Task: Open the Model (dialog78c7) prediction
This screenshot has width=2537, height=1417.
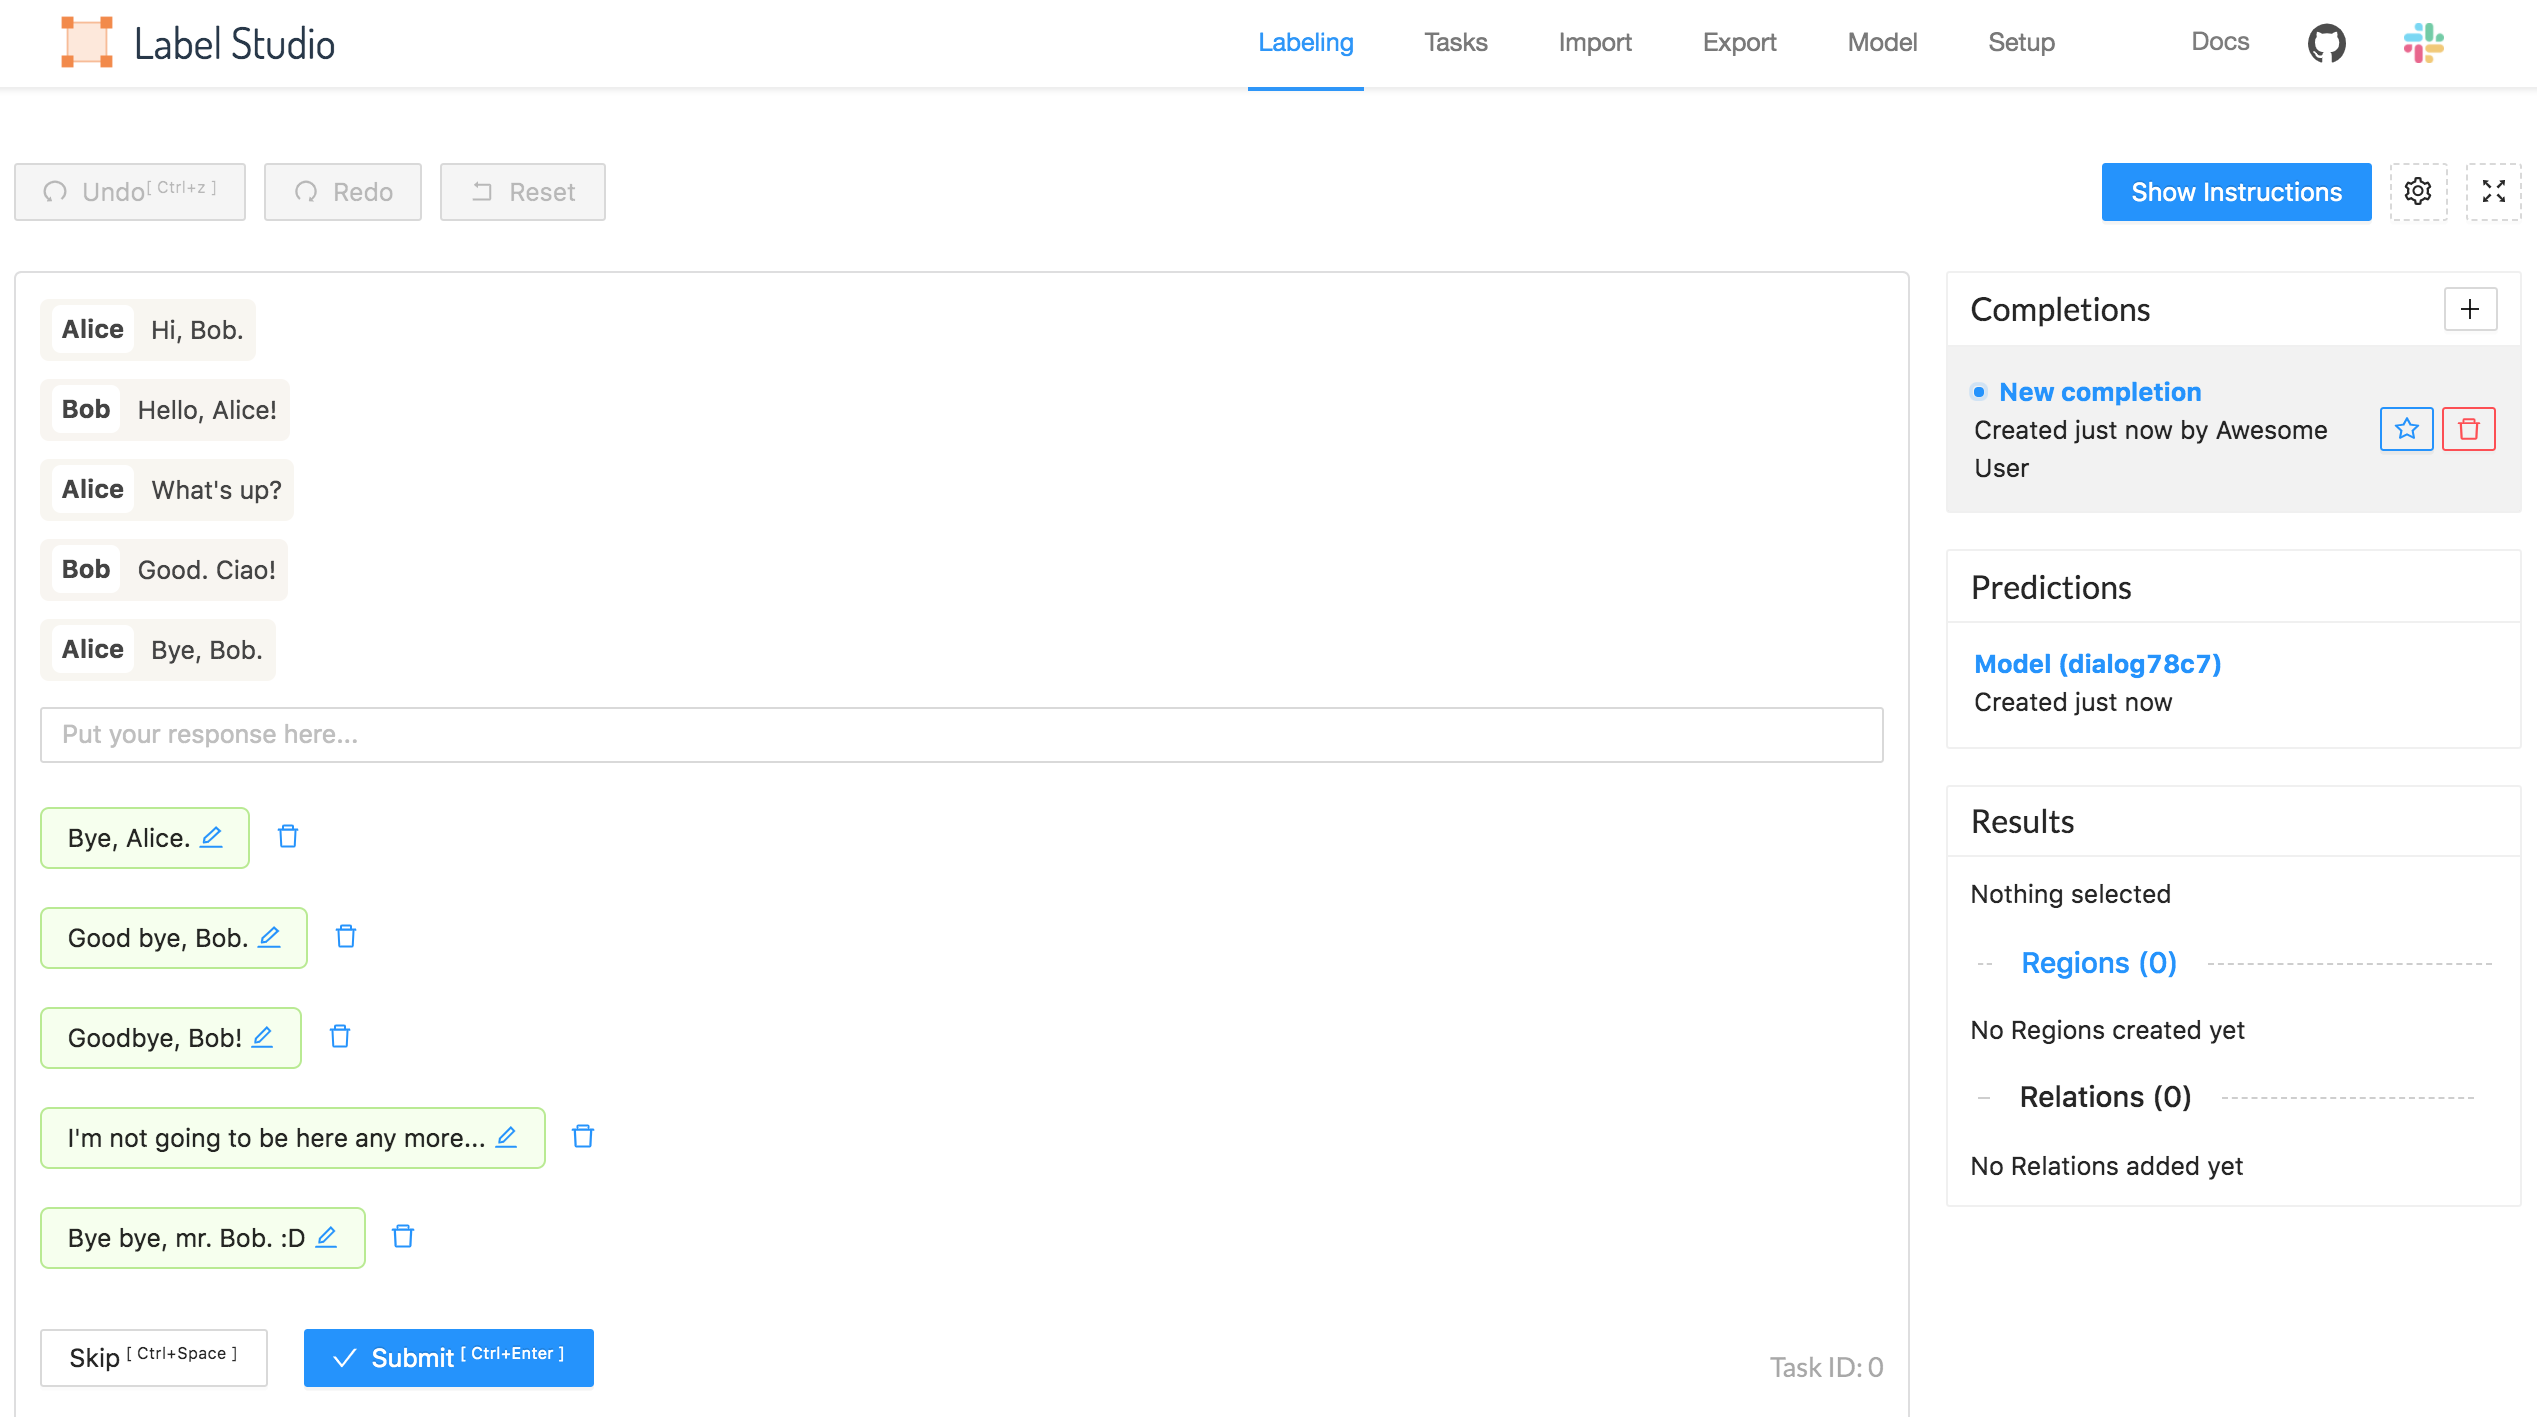Action: point(2097,664)
